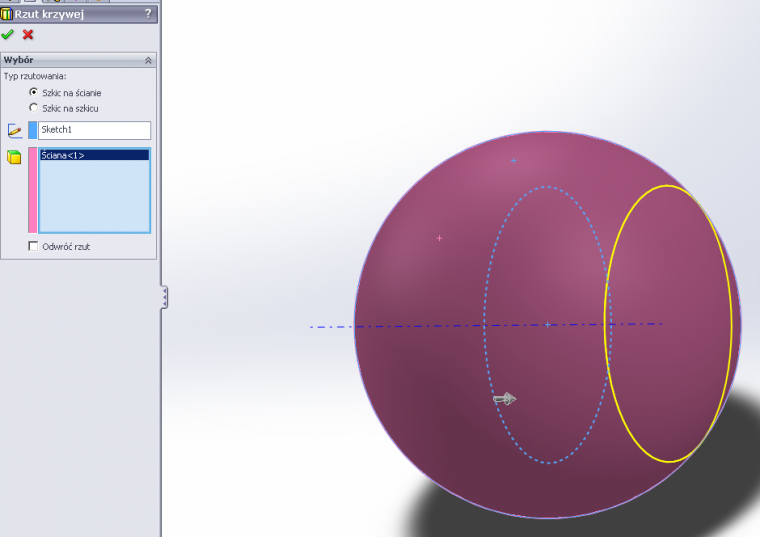The height and width of the screenshot is (537, 760).
Task: Click the Typ rzutowania label
Action: 35,76
